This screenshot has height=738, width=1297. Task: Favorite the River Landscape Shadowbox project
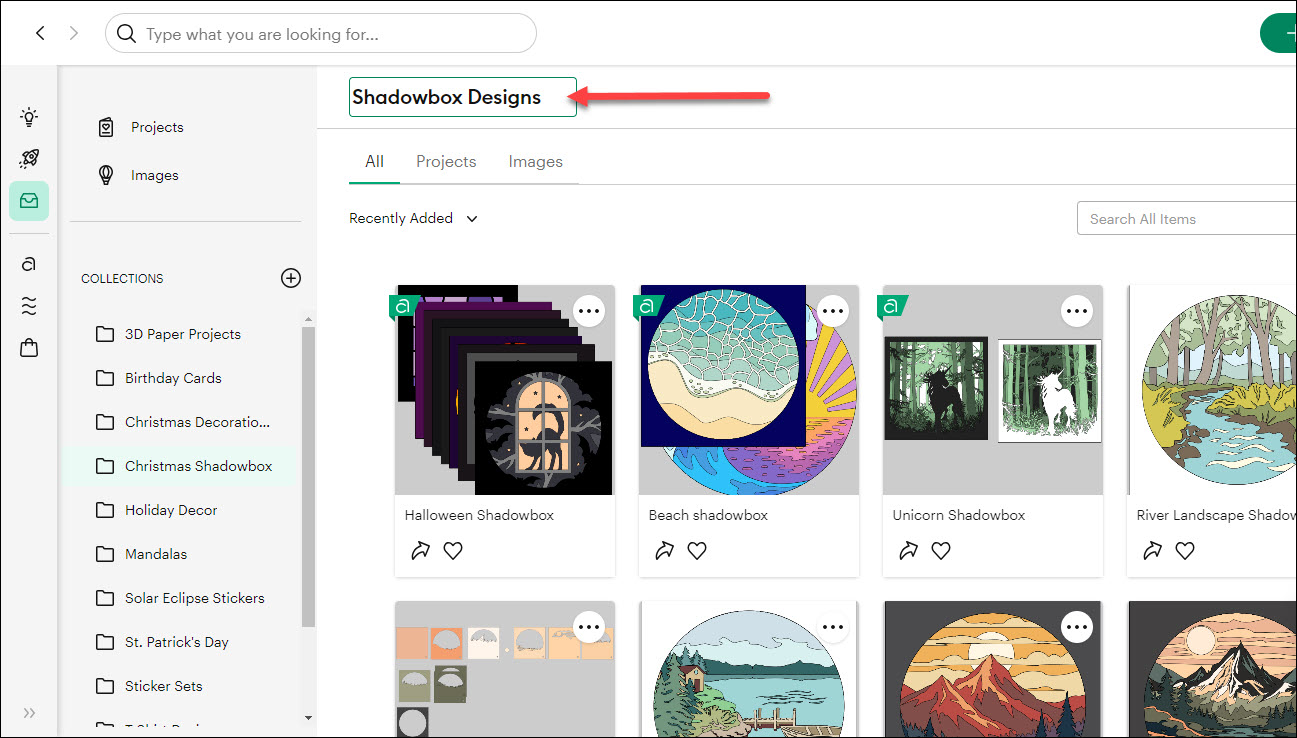pyautogui.click(x=1185, y=550)
